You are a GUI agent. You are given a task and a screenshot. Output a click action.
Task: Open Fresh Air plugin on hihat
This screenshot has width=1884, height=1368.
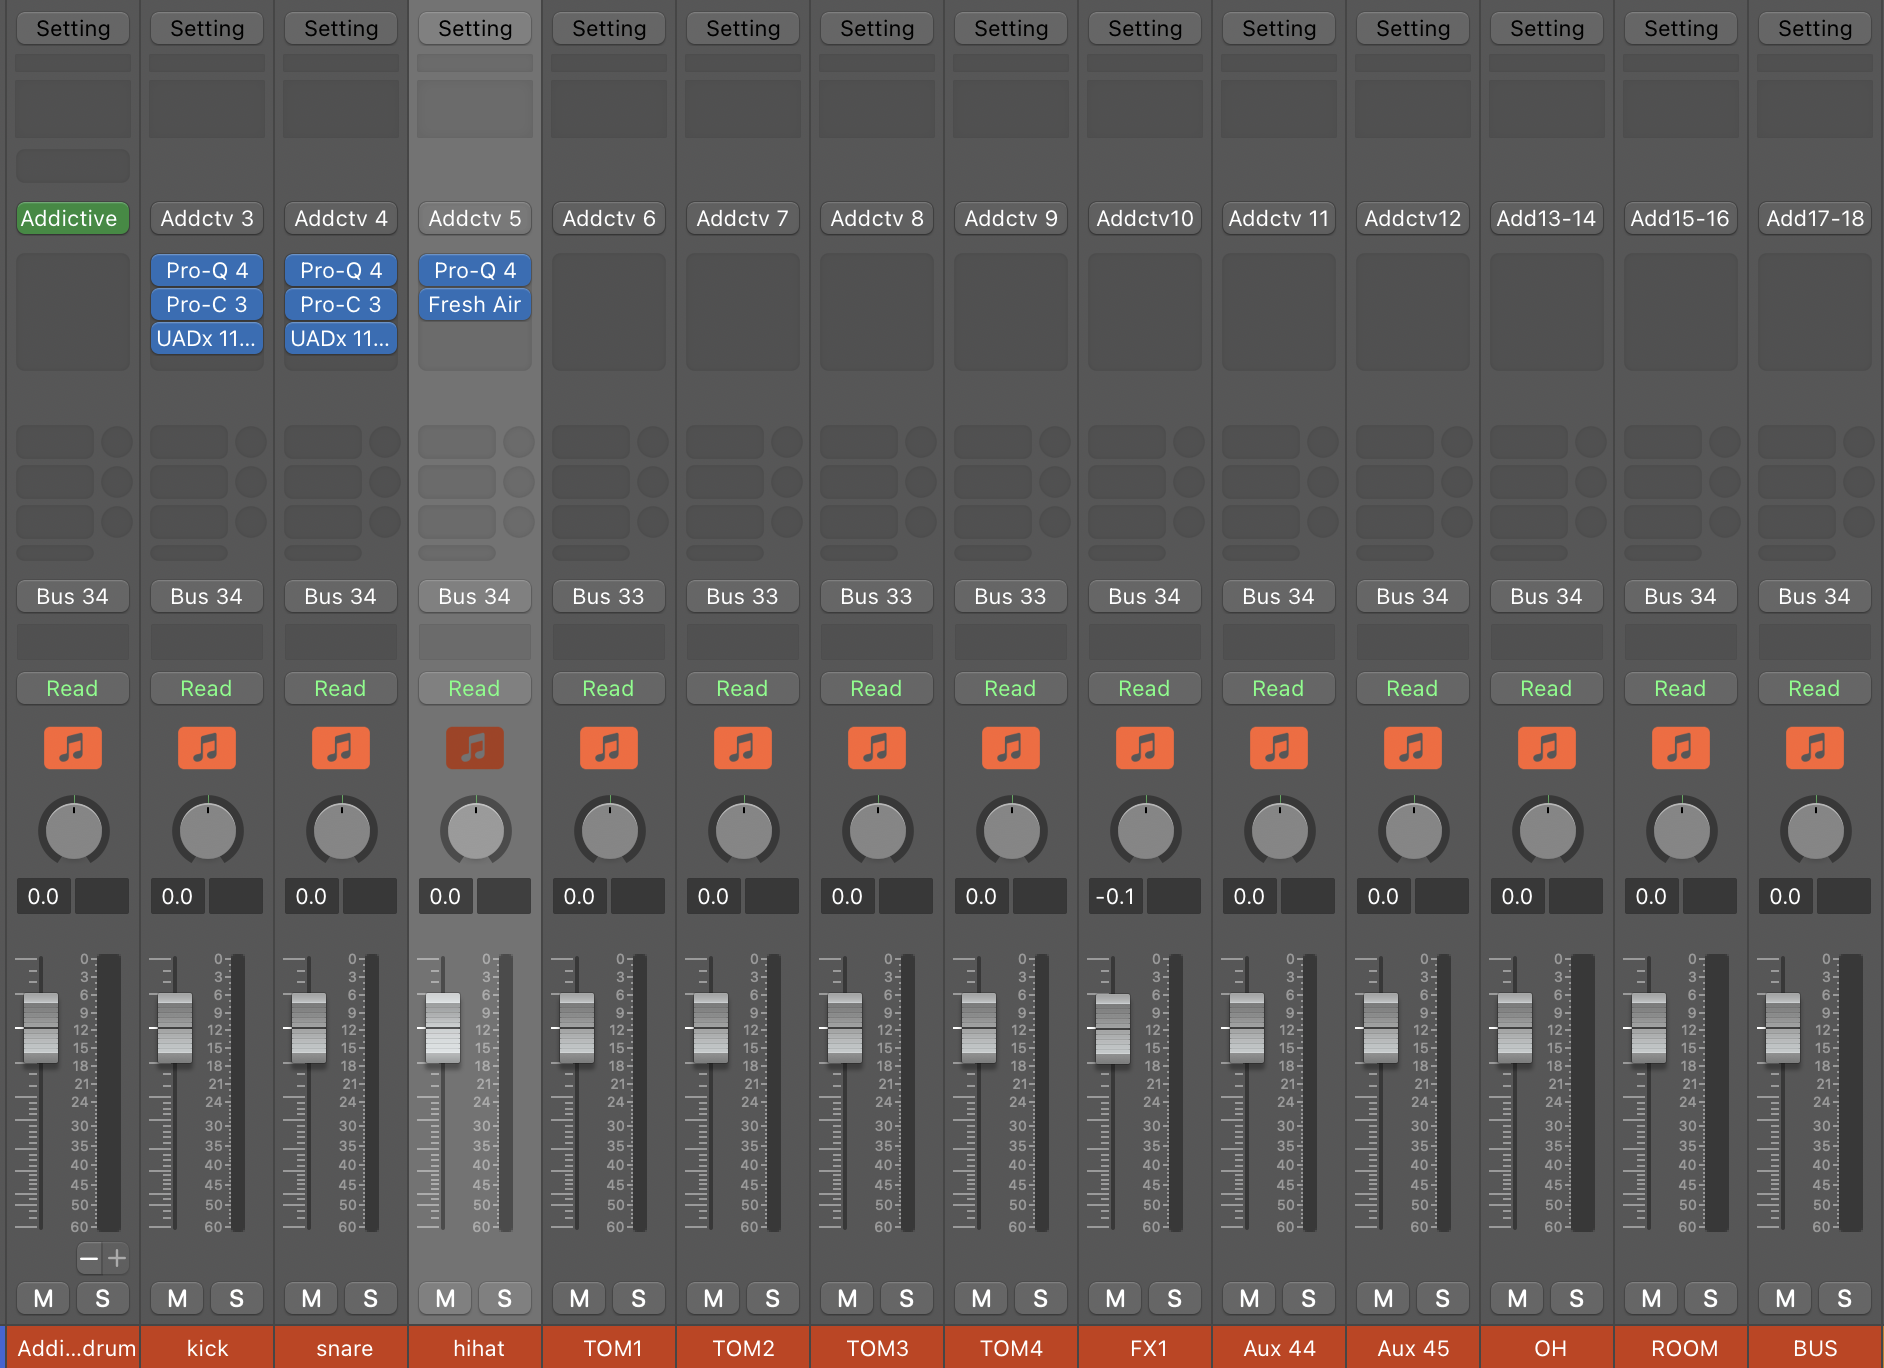pos(475,304)
